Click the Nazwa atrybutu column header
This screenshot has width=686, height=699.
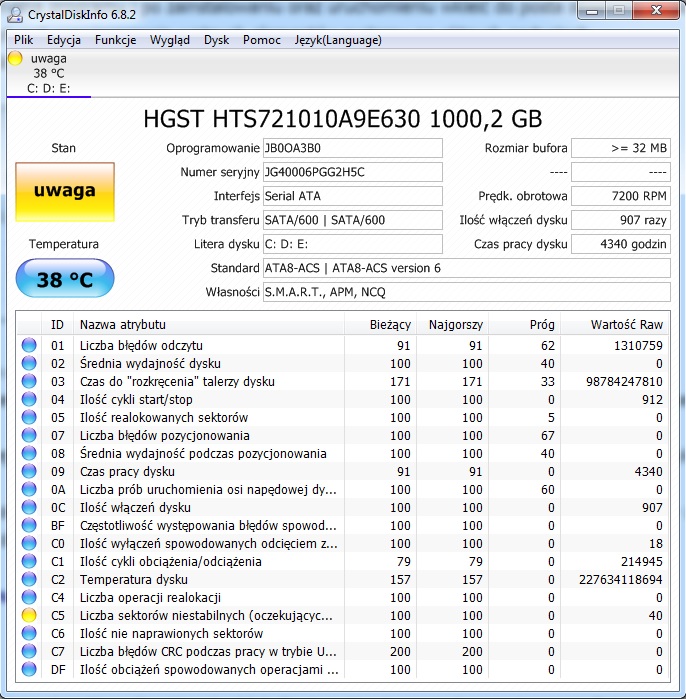(x=209, y=325)
